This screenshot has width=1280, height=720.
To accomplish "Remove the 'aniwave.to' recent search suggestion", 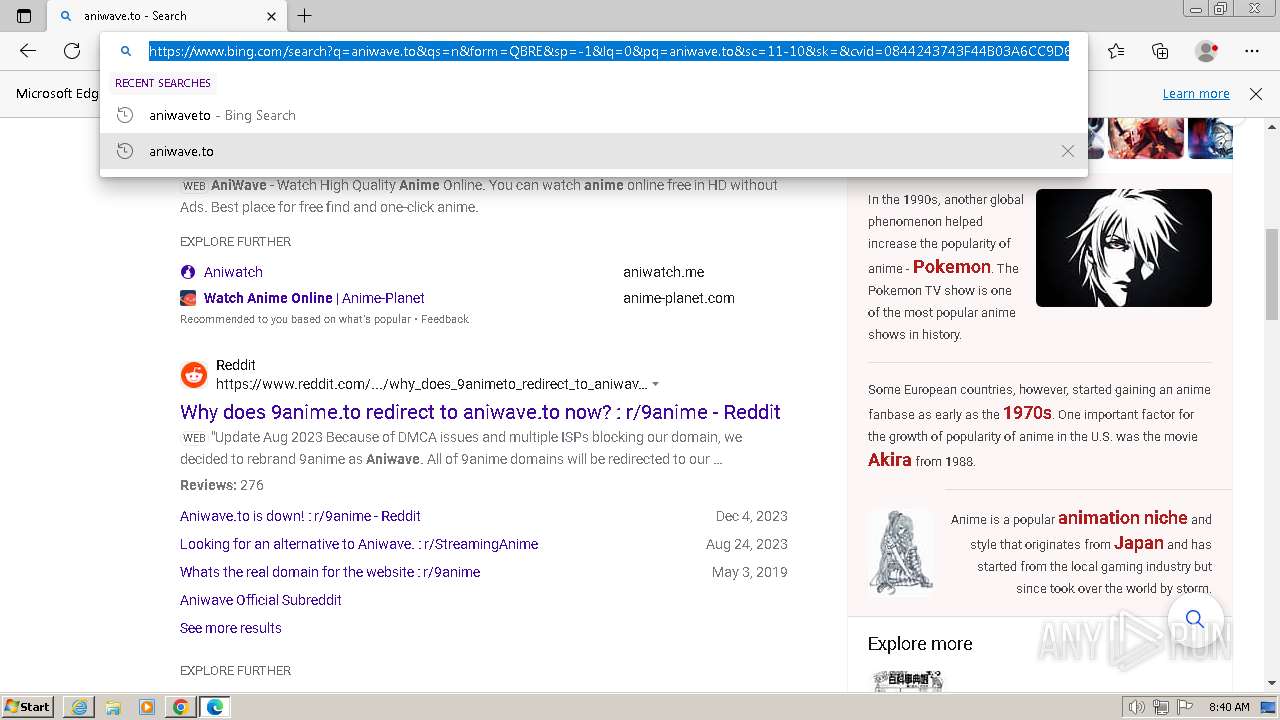I will tap(1068, 151).
